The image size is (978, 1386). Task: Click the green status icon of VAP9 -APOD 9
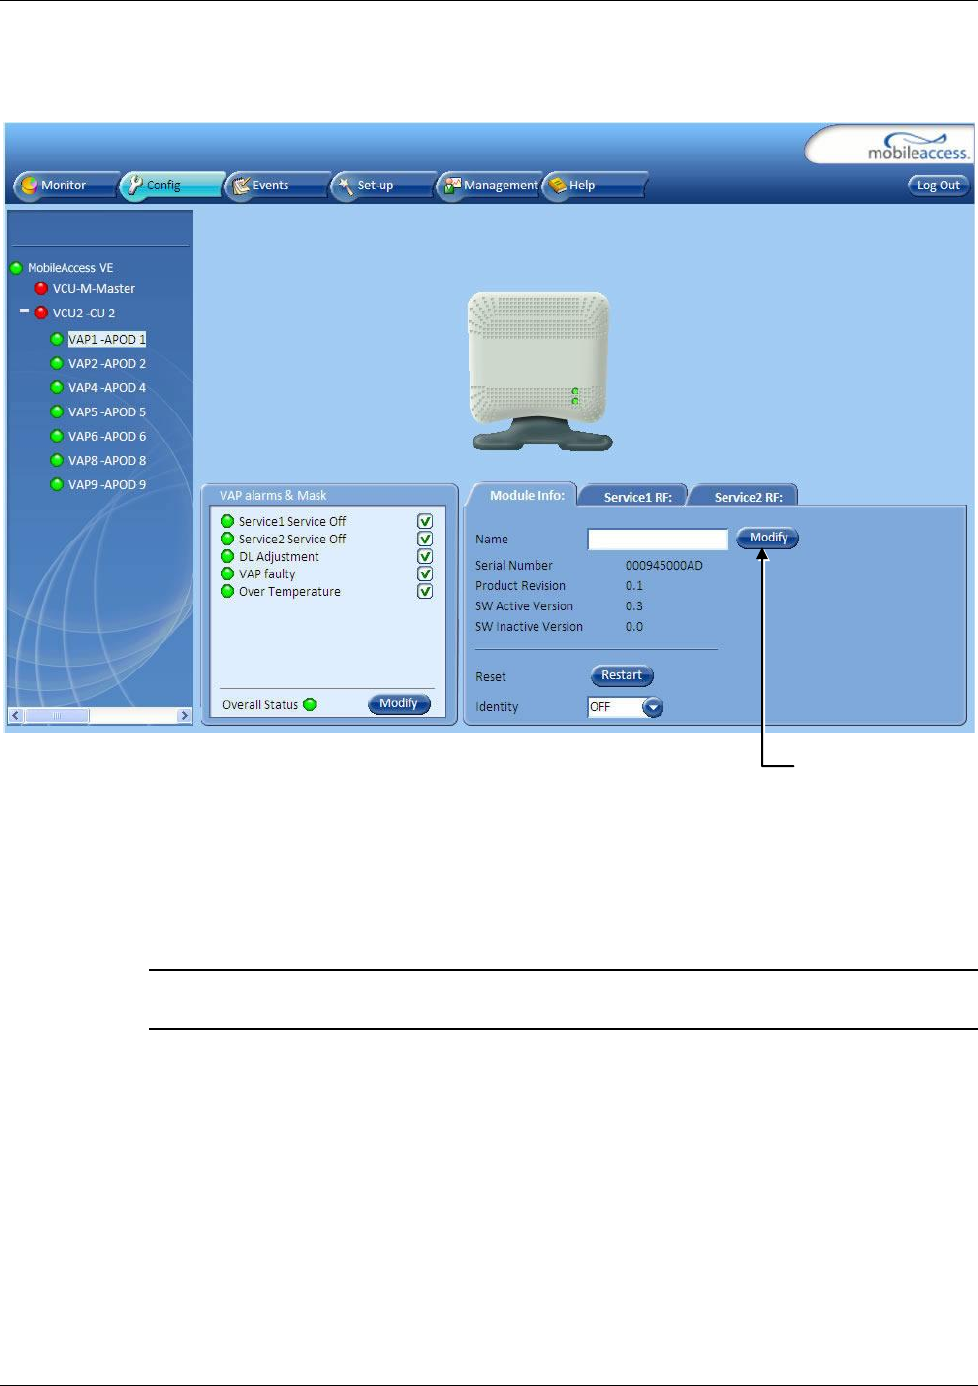(57, 484)
